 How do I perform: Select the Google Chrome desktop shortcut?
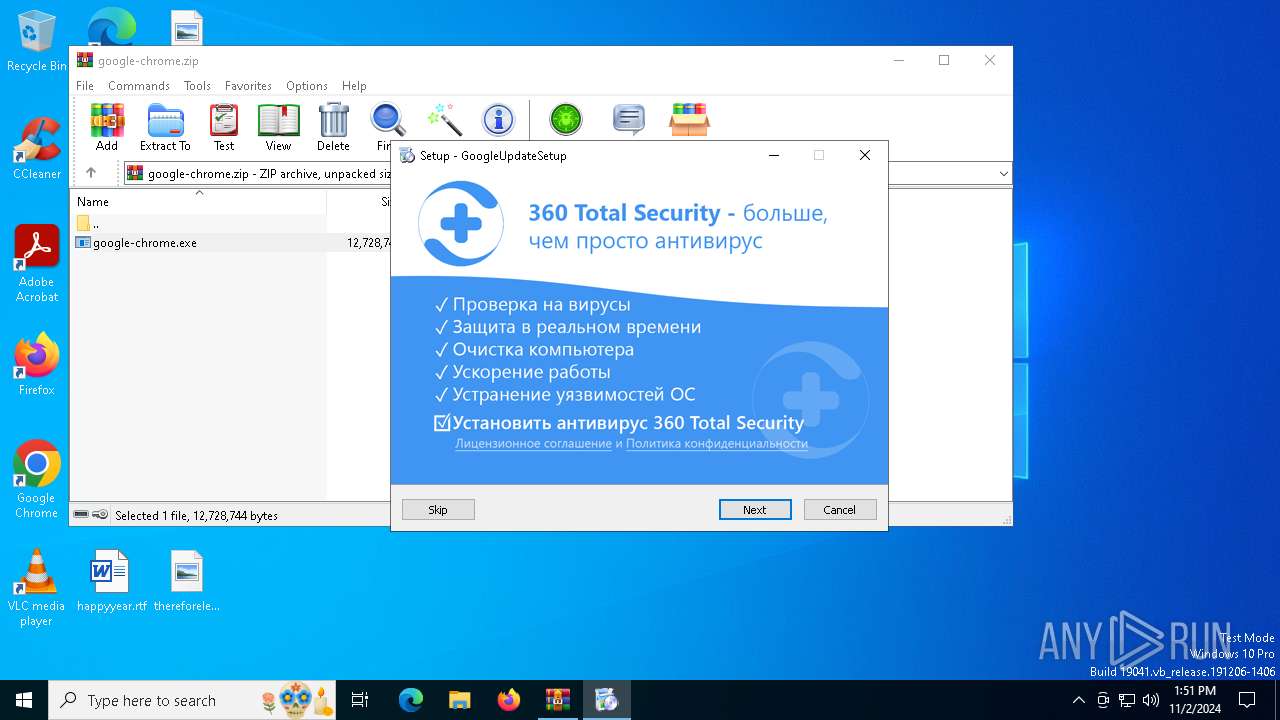[37, 480]
